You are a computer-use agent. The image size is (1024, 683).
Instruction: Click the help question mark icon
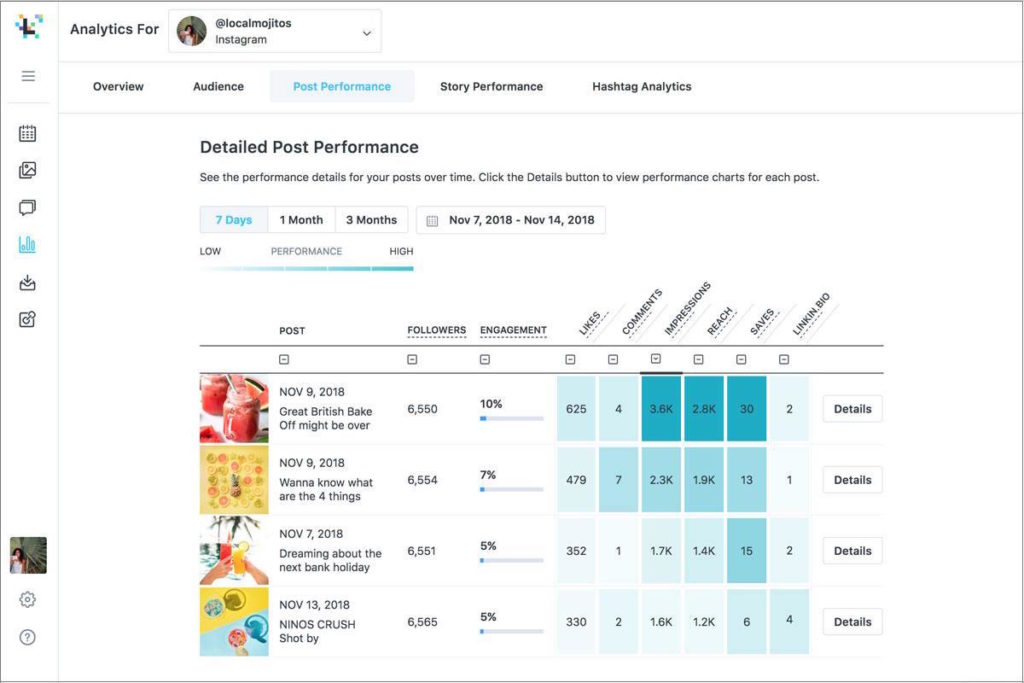(27, 637)
